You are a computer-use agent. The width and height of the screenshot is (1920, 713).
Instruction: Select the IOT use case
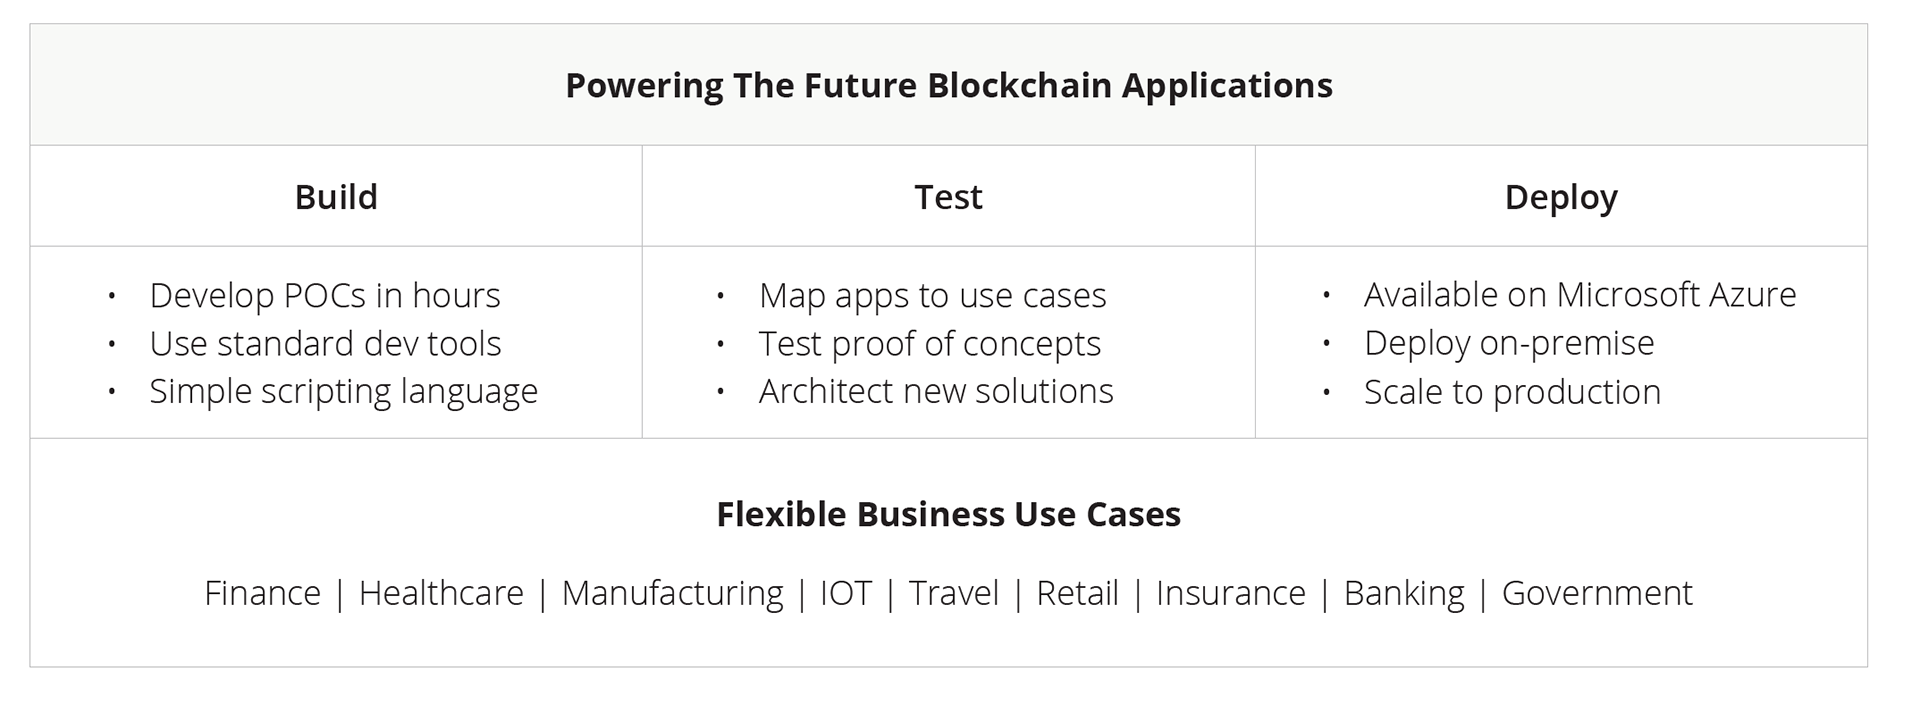(x=846, y=593)
